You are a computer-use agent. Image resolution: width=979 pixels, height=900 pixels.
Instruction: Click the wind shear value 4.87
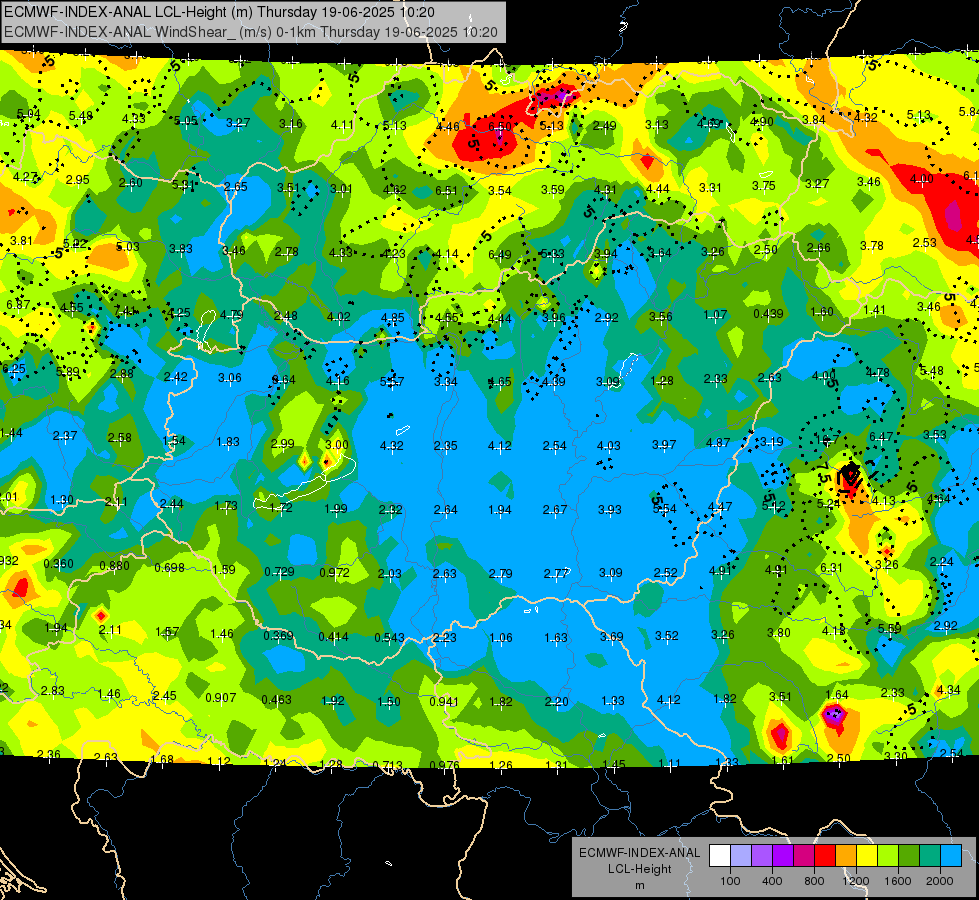click(x=718, y=443)
